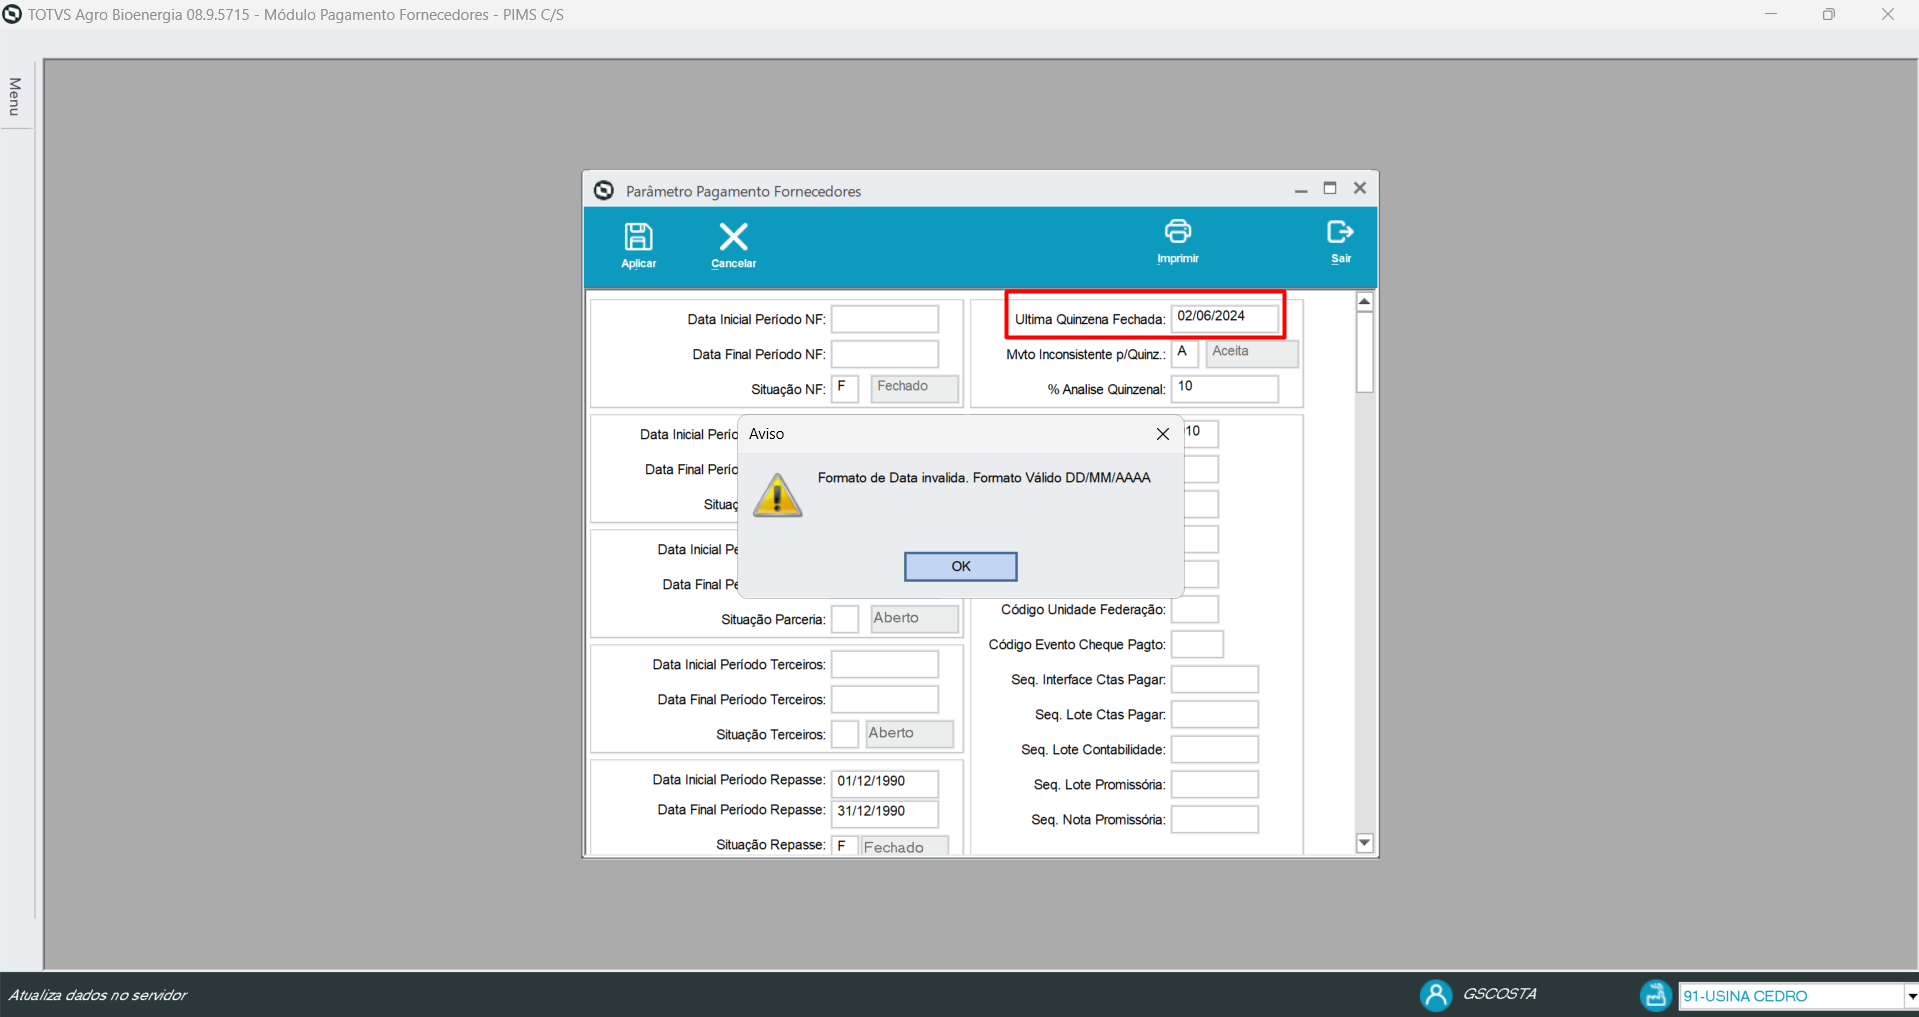The height and width of the screenshot is (1017, 1919).
Task: Click the Aberto label of Situação Parceria
Action: pyautogui.click(x=914, y=619)
